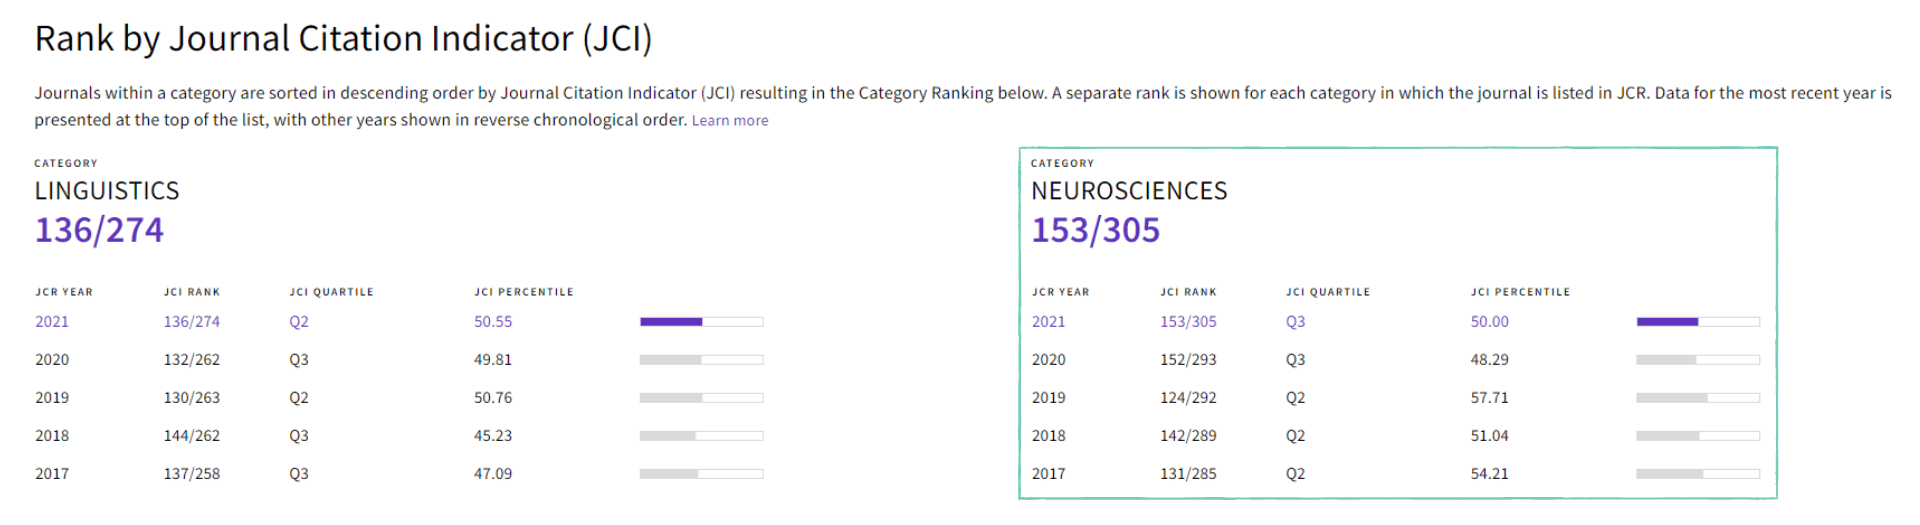Click the Neurosciences 2019 gray percentile bar
The image size is (1920, 525).
coord(1698,398)
